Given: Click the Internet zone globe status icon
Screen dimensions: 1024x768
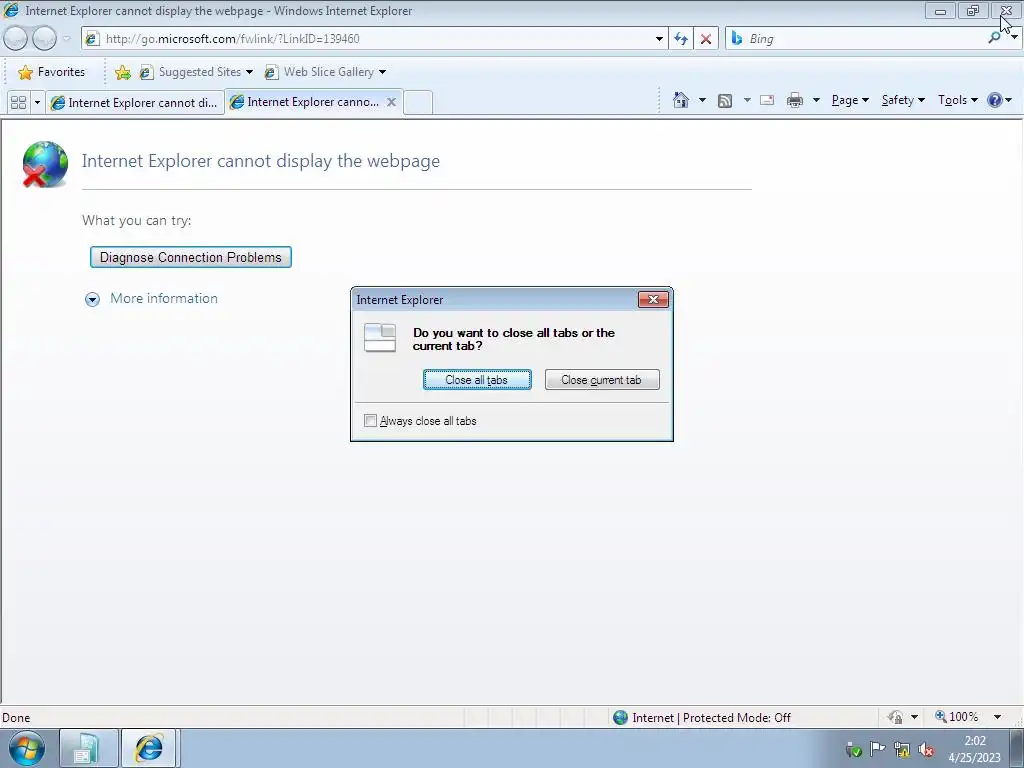Looking at the screenshot, I should pos(620,717).
